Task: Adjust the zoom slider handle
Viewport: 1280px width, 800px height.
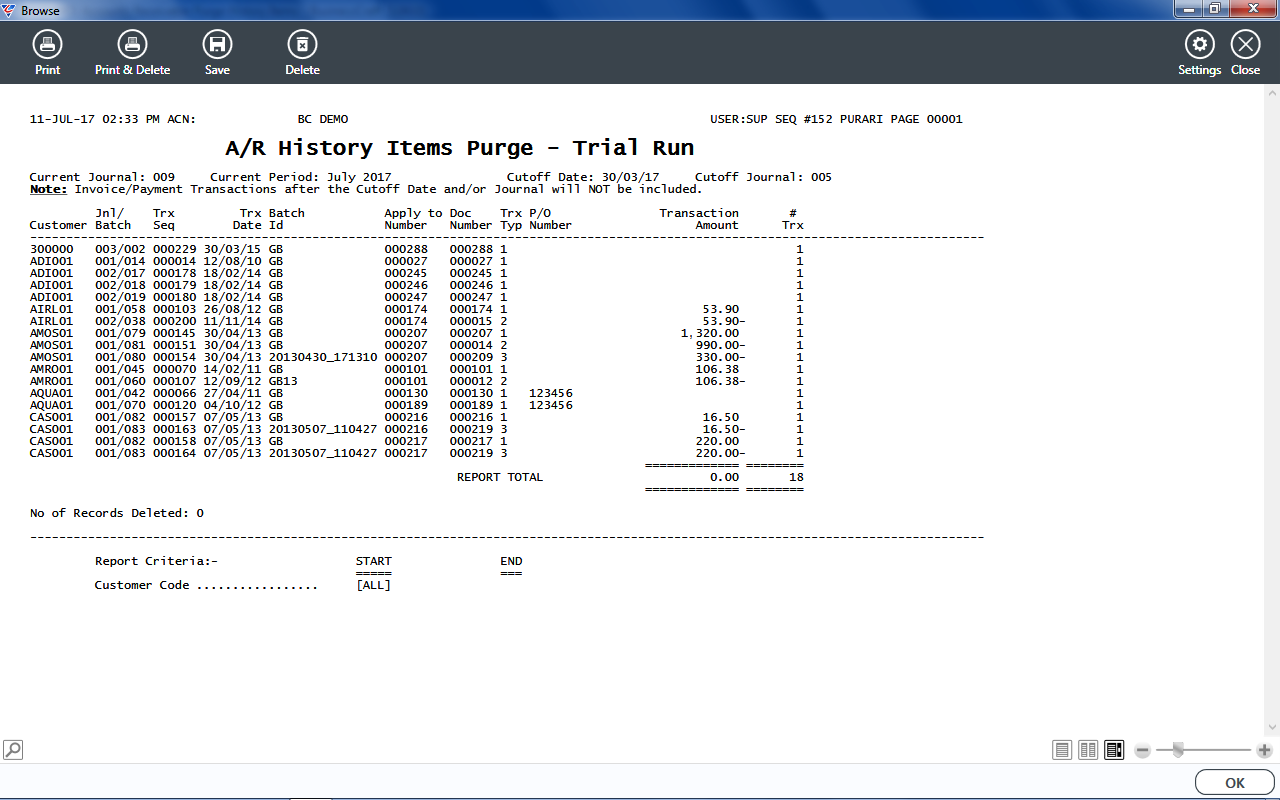Action: [1179, 750]
